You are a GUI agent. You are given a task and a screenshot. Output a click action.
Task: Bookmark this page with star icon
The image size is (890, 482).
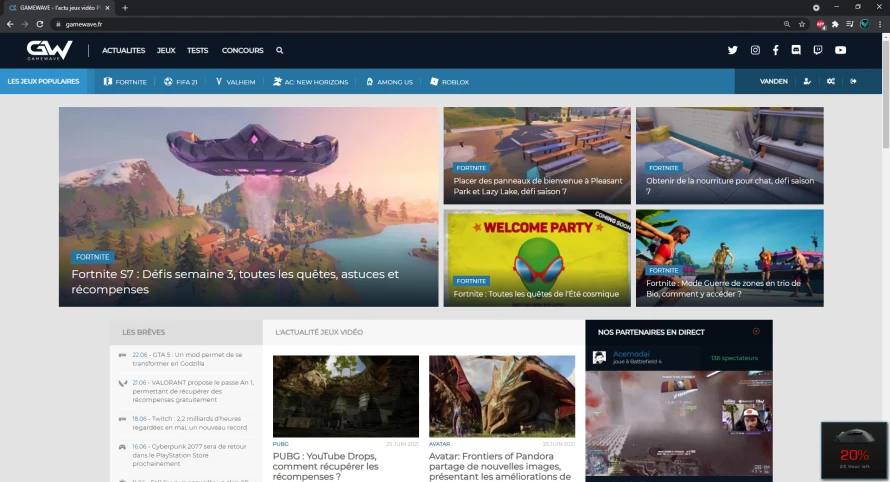pos(801,24)
